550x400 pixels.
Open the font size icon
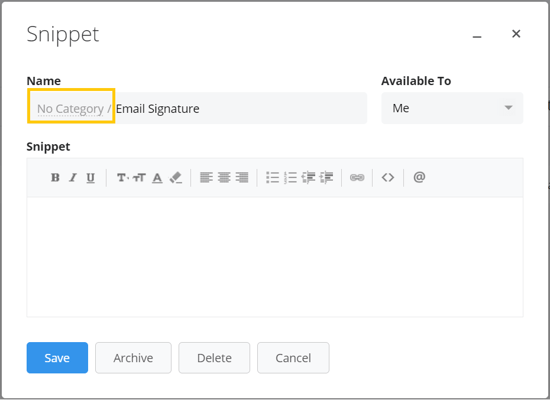click(140, 178)
